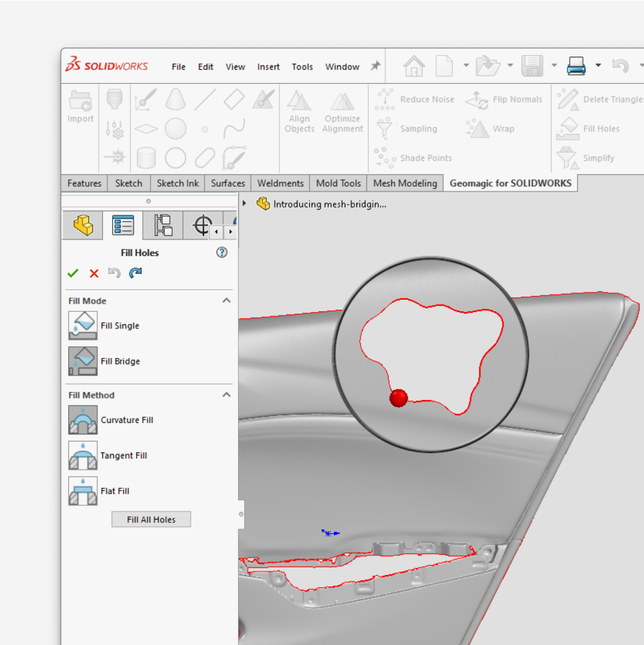Click the undo arrow in Fill Holes panel
This screenshot has width=644, height=645.
click(x=114, y=273)
